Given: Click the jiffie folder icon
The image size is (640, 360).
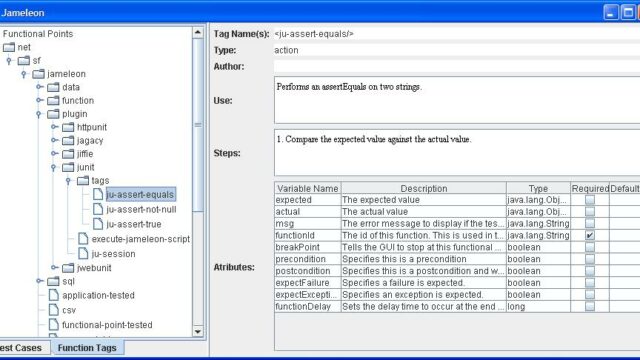Looking at the screenshot, I should click(68, 154).
